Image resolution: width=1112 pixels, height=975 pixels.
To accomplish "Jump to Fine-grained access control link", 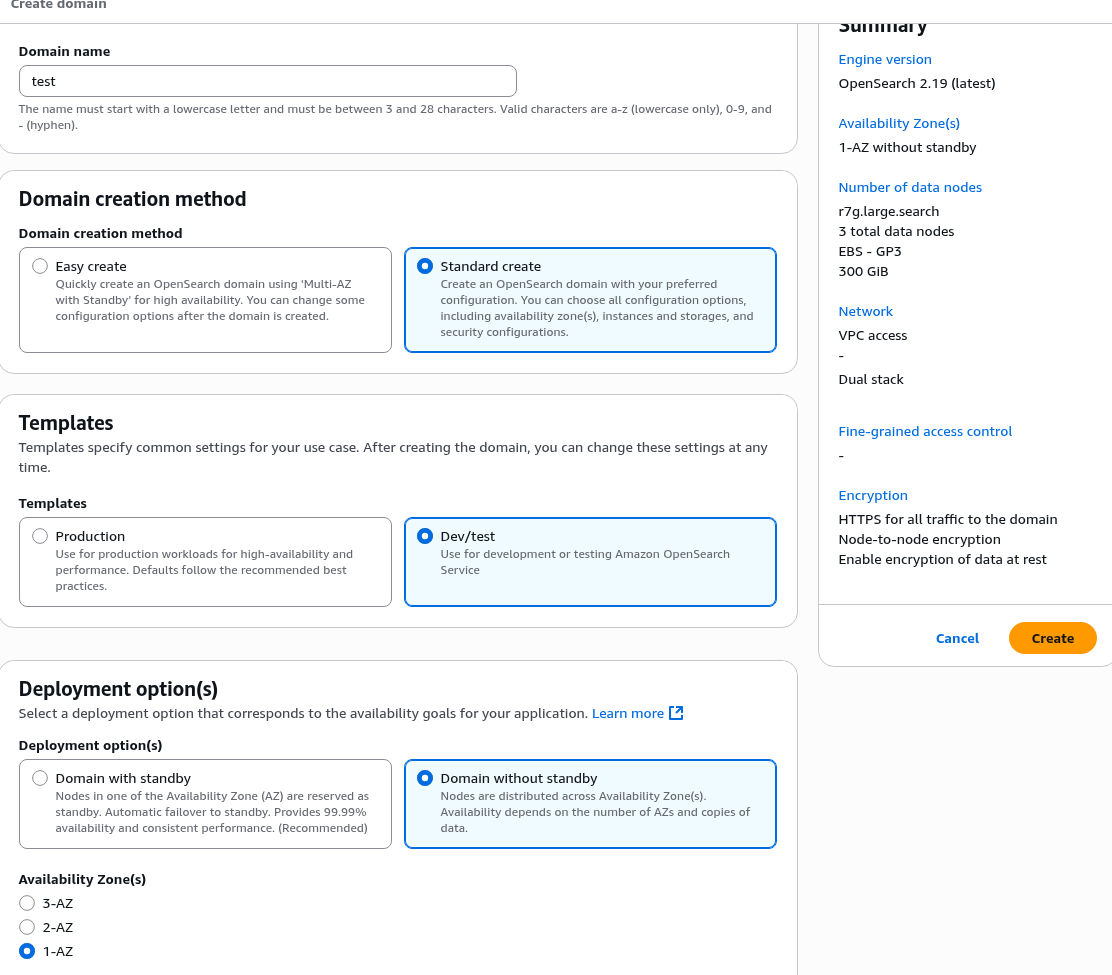I will tap(925, 431).
